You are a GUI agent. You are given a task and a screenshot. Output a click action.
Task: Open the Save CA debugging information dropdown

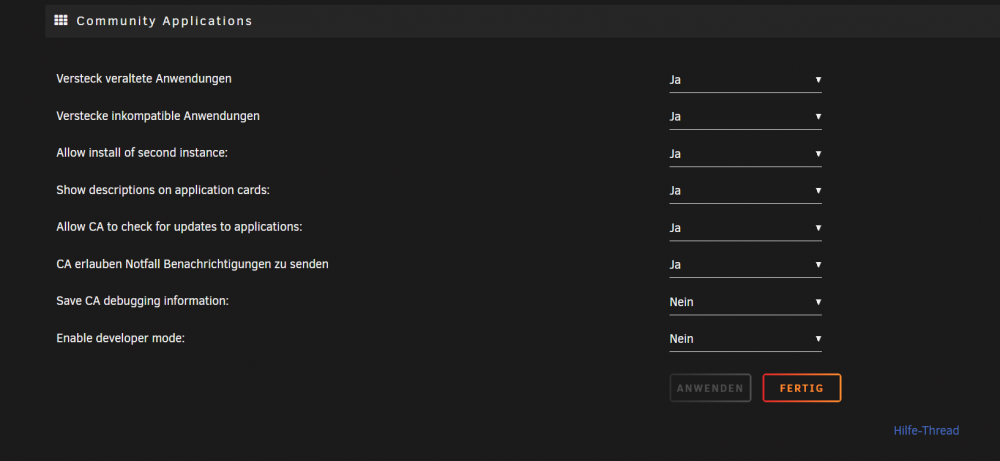point(745,302)
